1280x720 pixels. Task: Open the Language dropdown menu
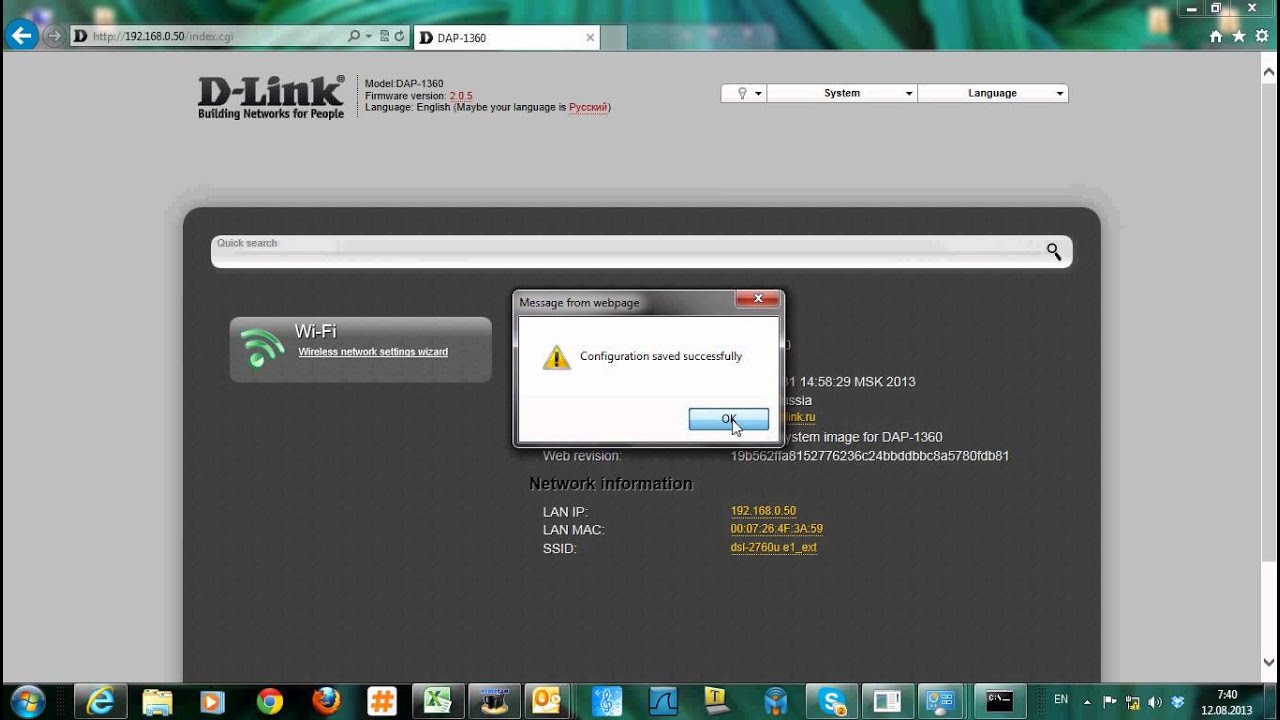pyautogui.click(x=993, y=93)
